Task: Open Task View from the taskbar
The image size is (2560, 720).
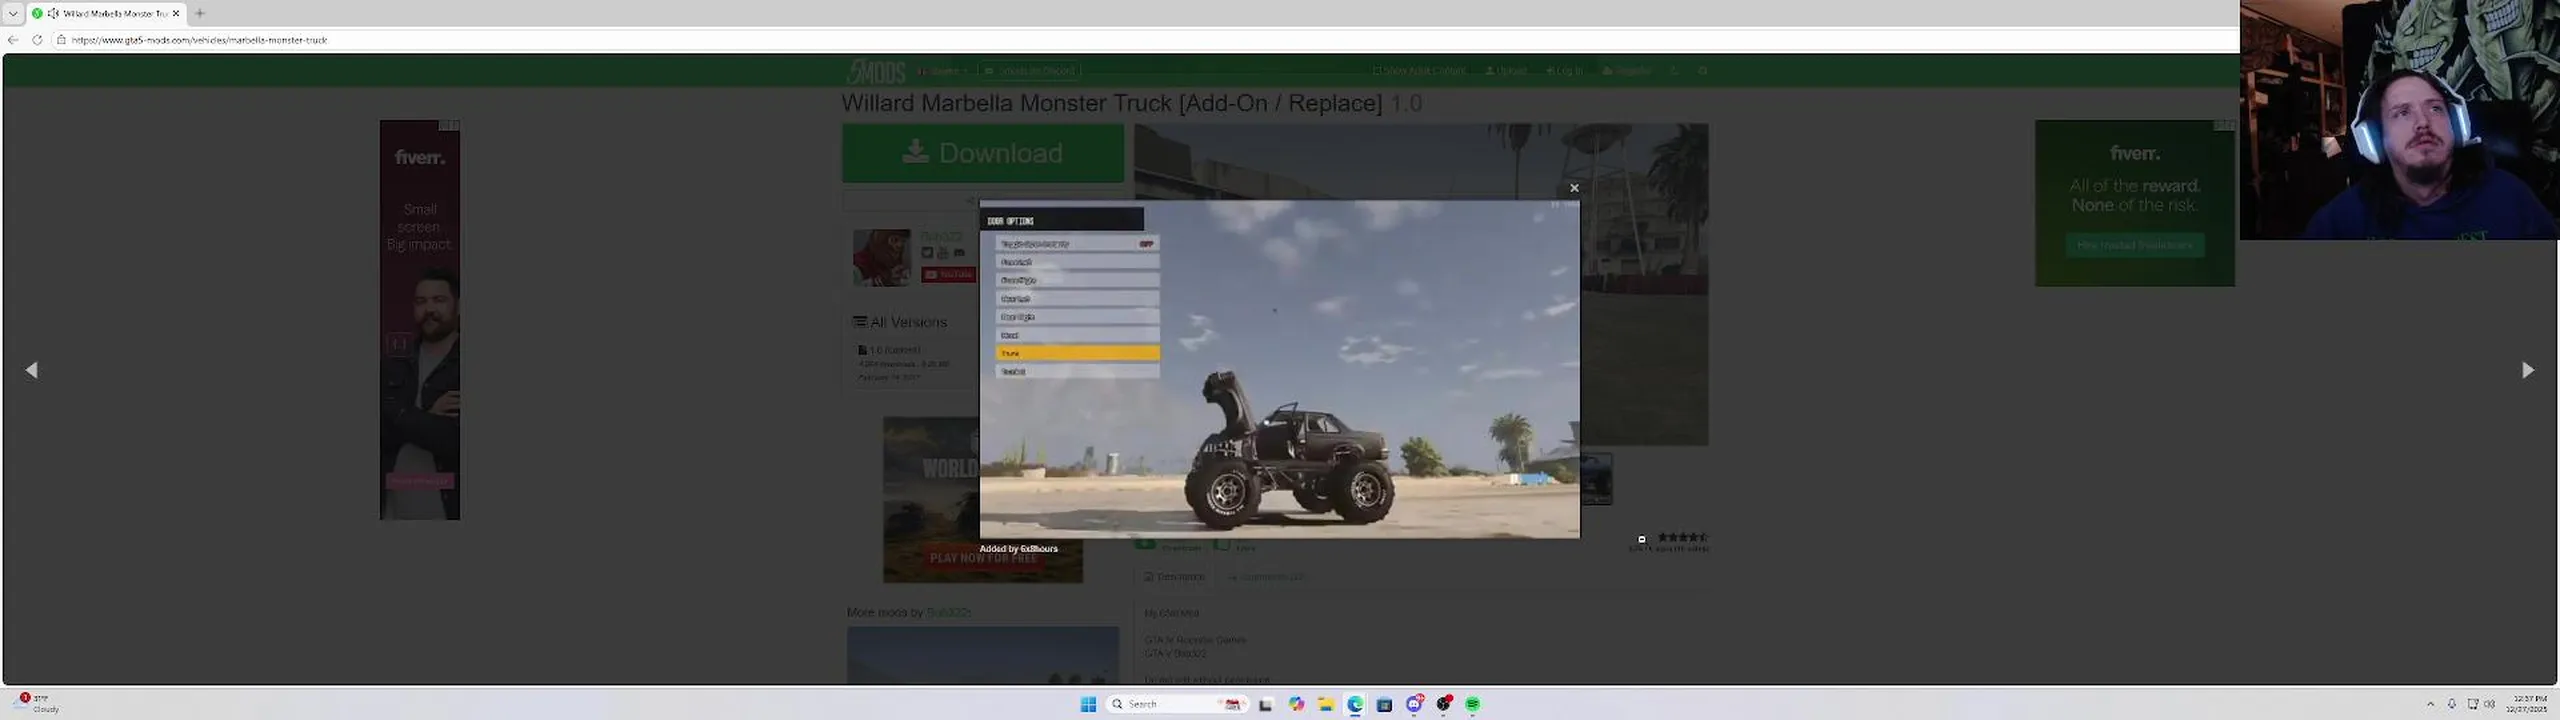Action: [1266, 704]
